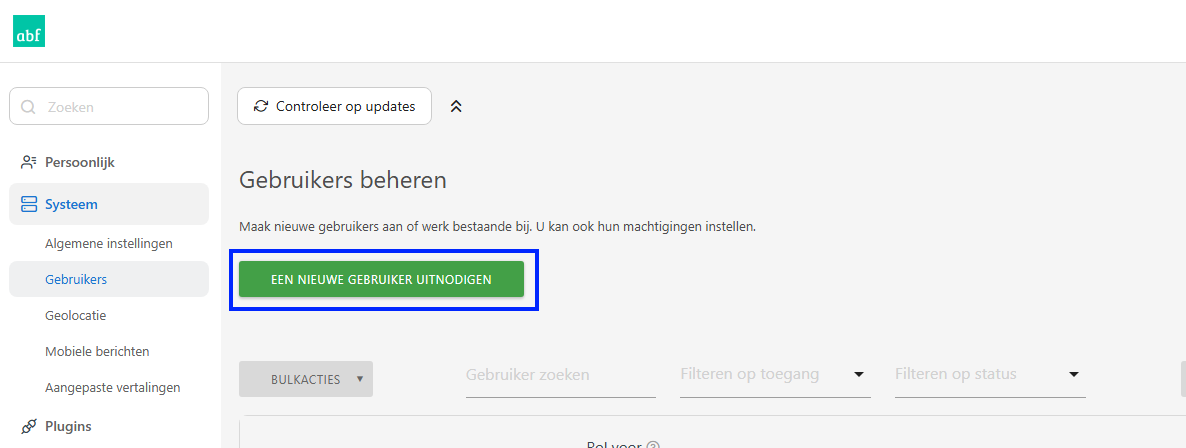The height and width of the screenshot is (448, 1186).
Task: Open the Systeem menu section
Action: [x=109, y=204]
